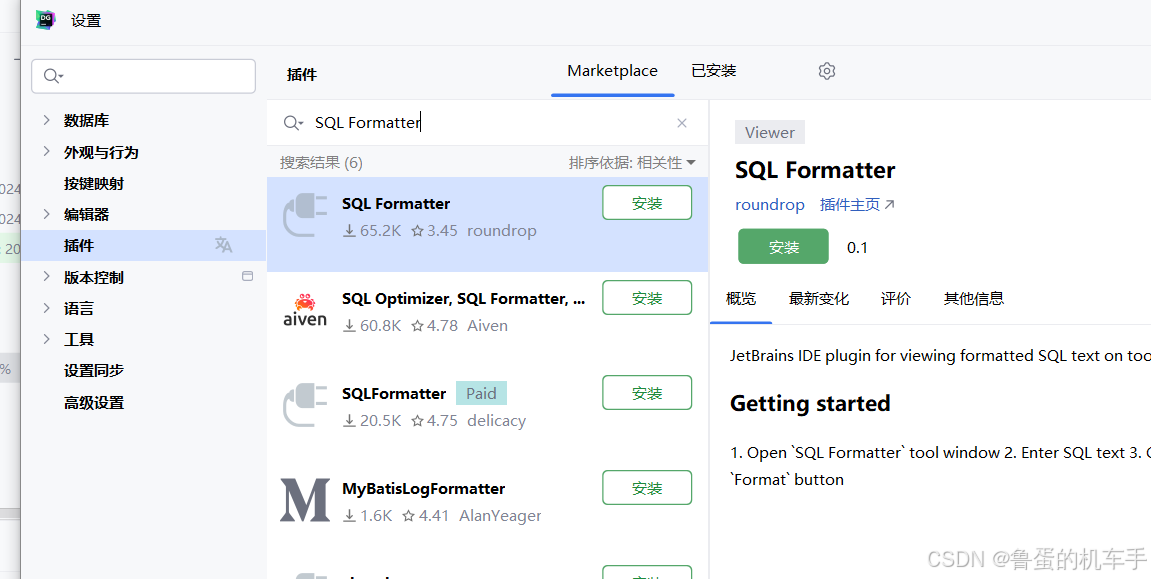
Task: Switch to the 已安装 tab
Action: 714,71
